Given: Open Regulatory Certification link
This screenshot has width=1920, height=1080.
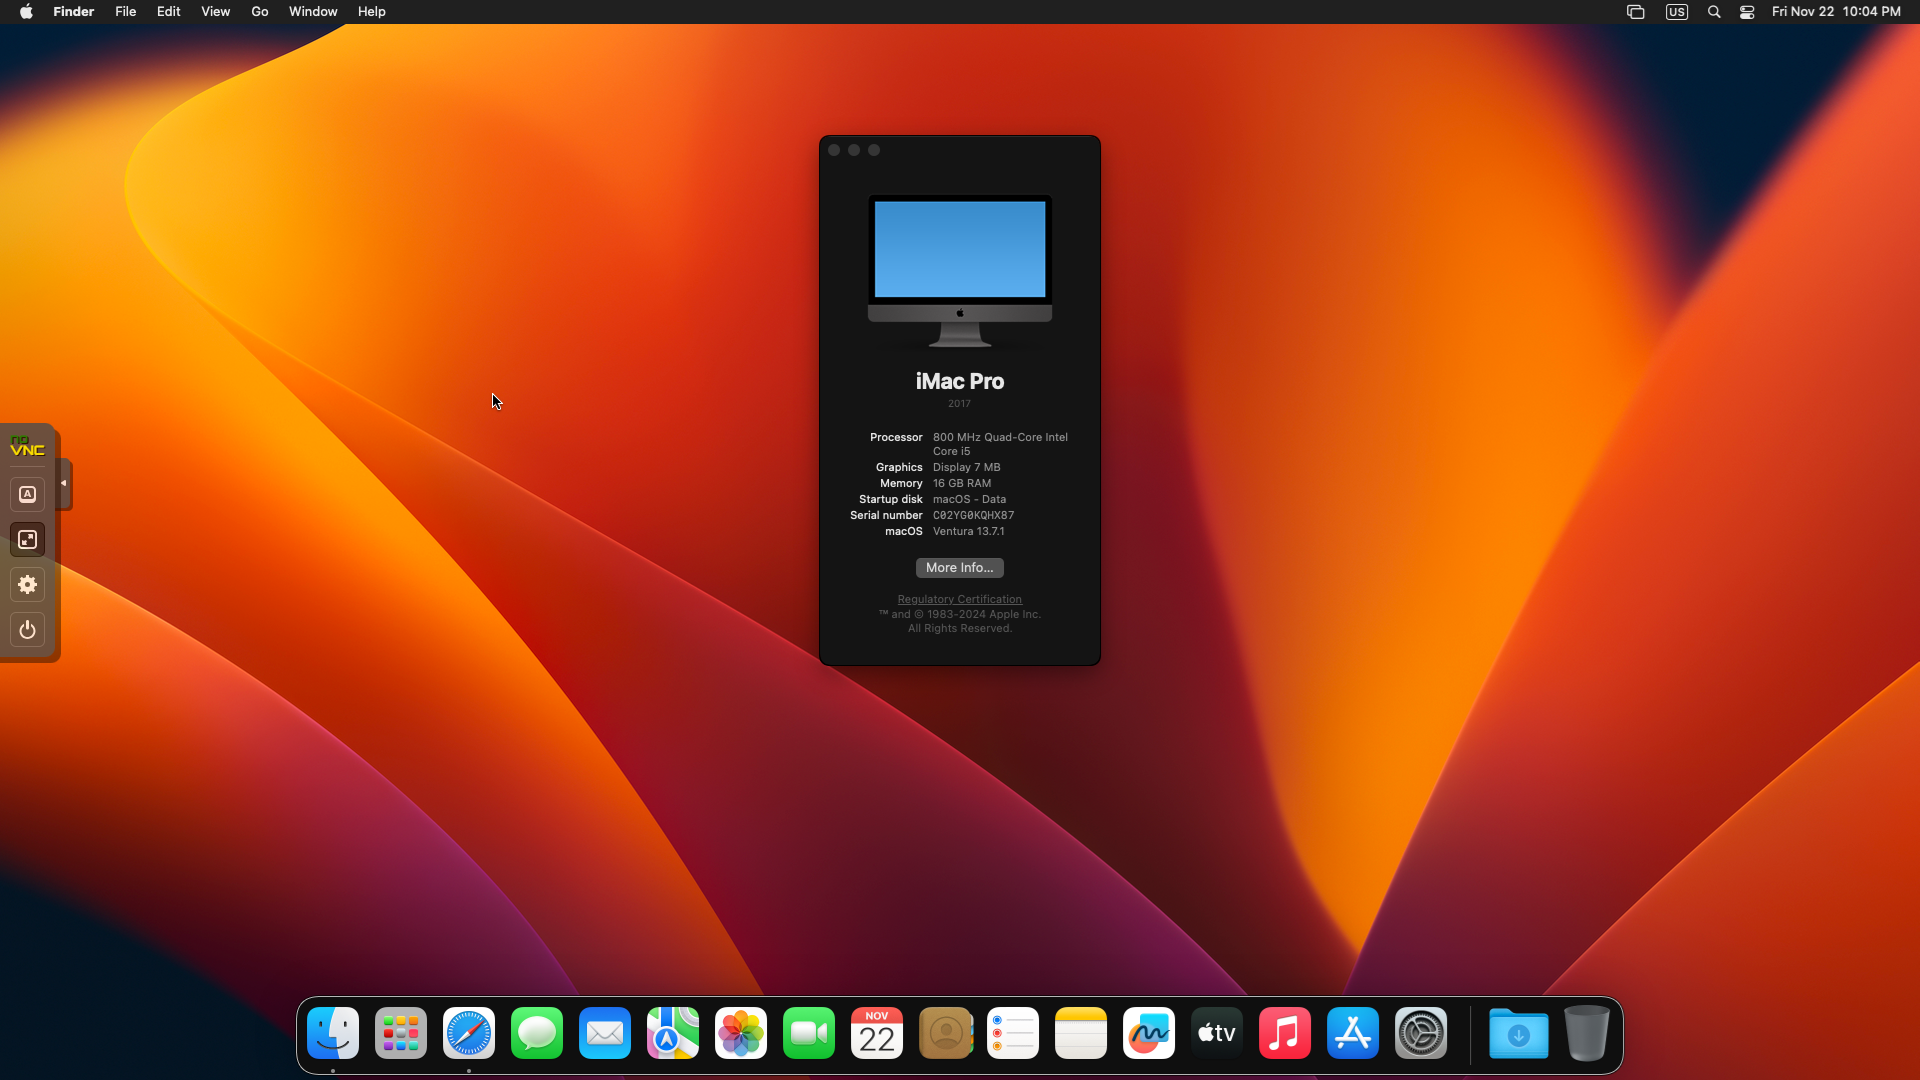Looking at the screenshot, I should (960, 600).
